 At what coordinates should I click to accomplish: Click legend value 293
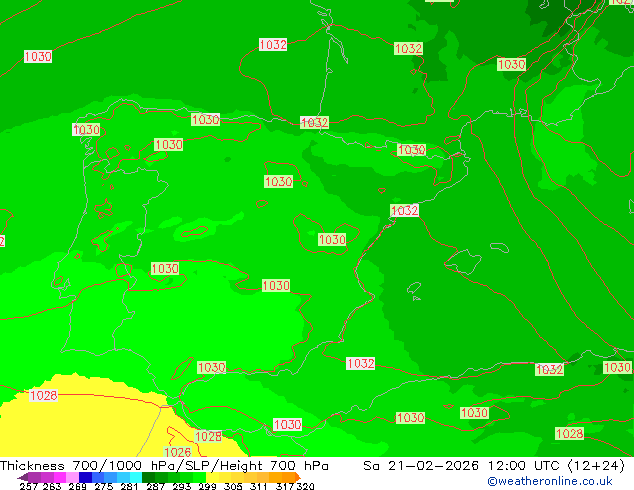182,486
